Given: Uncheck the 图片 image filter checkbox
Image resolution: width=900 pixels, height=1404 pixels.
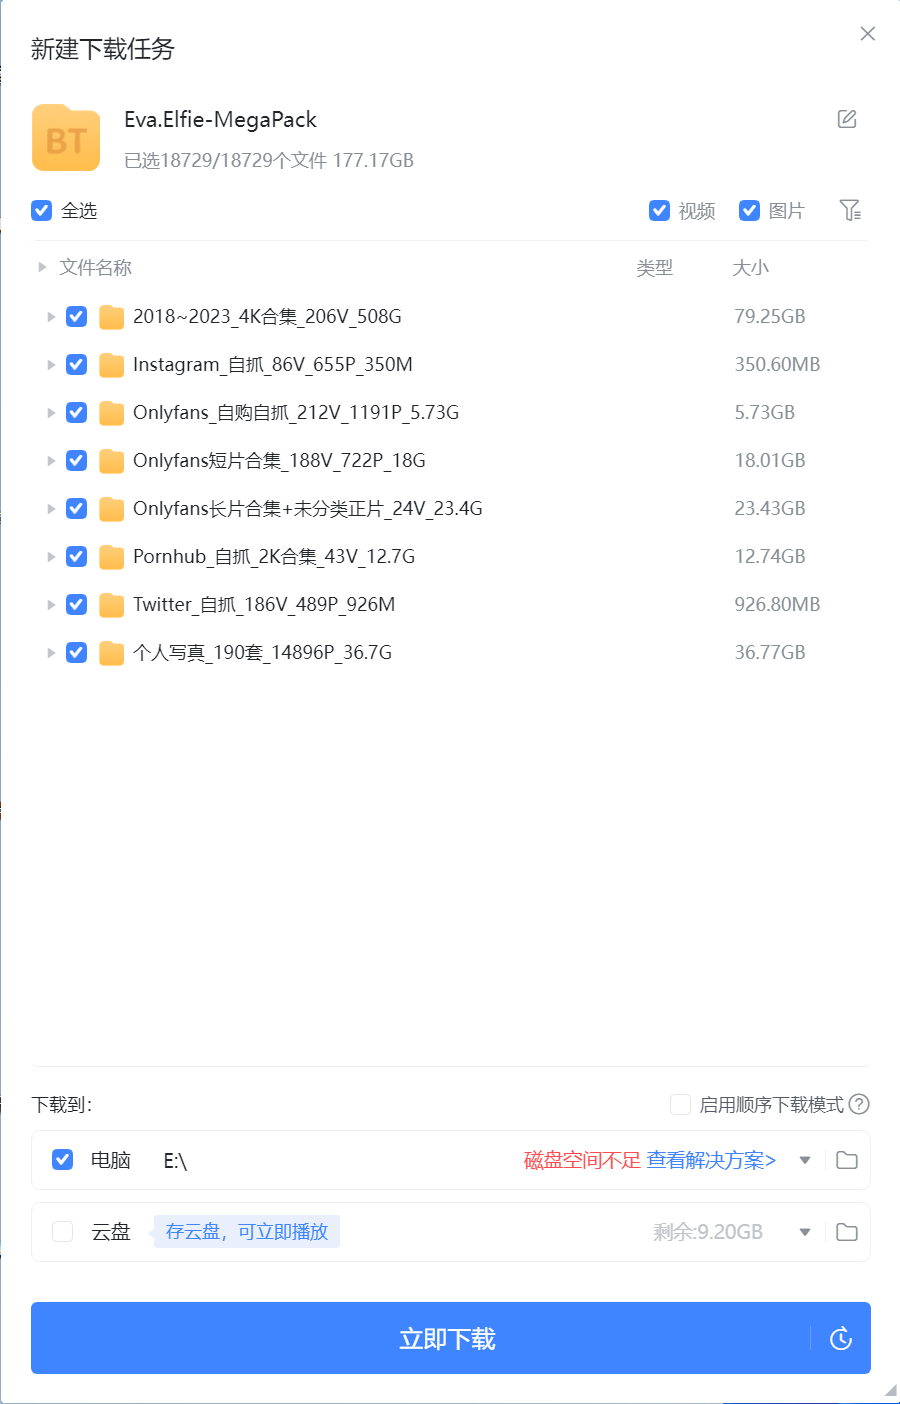Looking at the screenshot, I should (x=749, y=210).
